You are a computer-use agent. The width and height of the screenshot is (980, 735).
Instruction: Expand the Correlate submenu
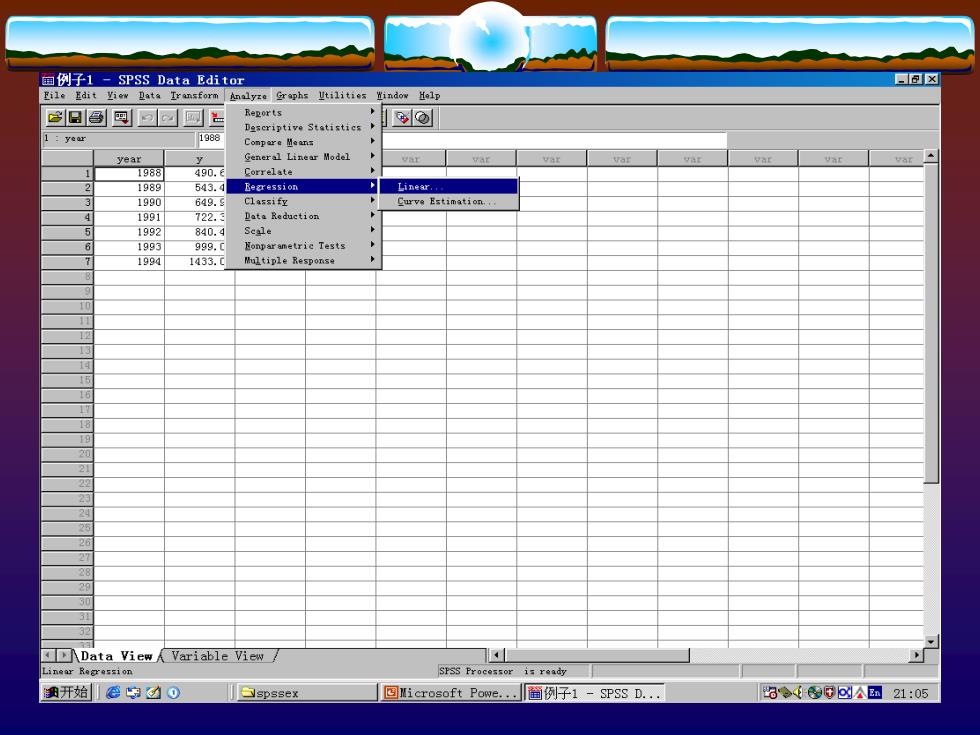pyautogui.click(x=303, y=172)
